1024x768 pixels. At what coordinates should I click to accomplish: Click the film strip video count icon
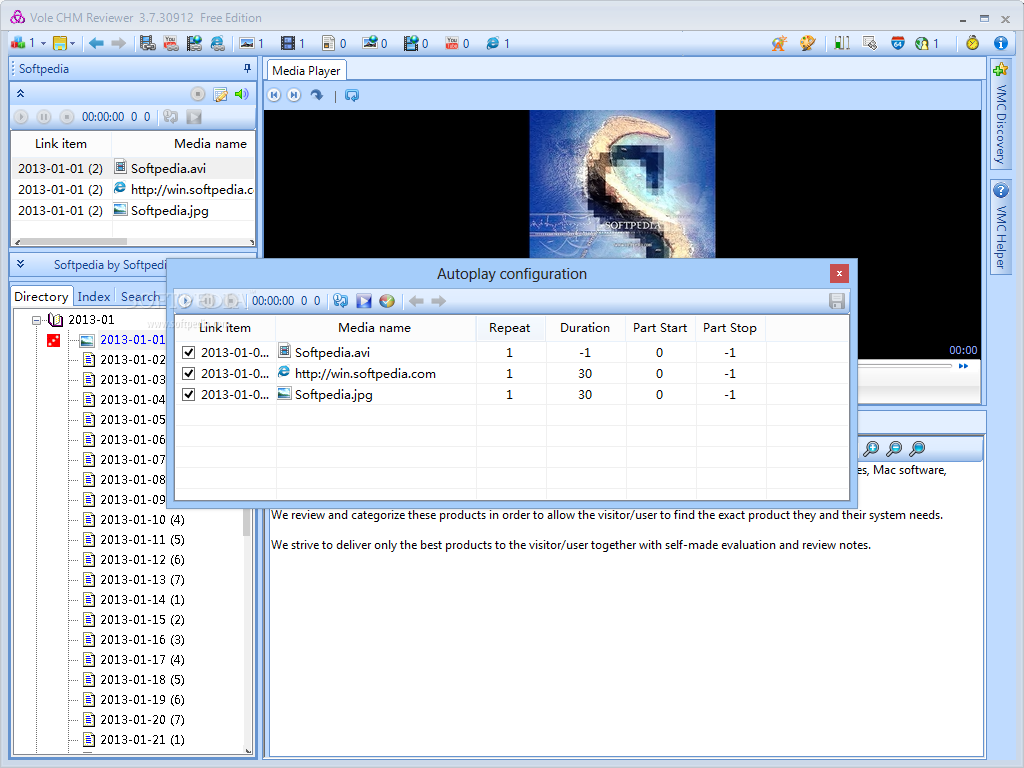click(x=287, y=43)
